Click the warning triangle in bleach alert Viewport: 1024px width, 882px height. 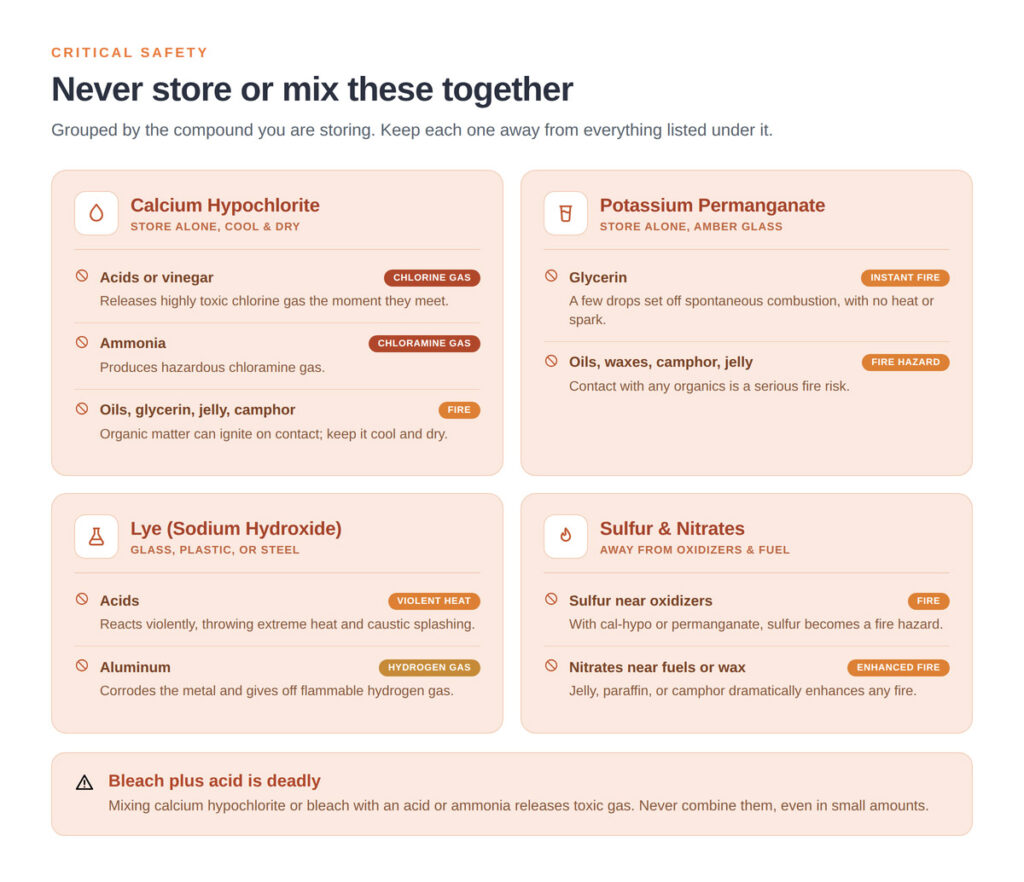pyautogui.click(x=84, y=782)
